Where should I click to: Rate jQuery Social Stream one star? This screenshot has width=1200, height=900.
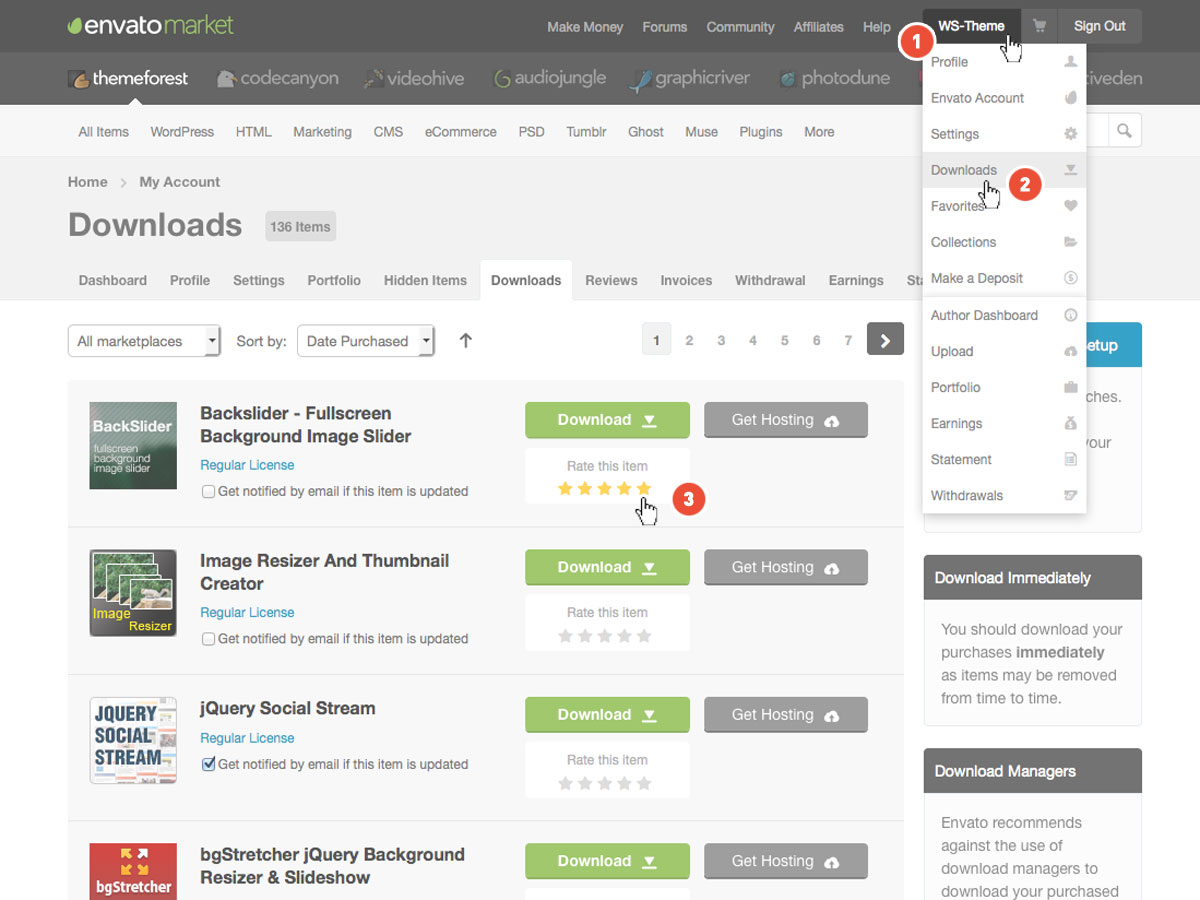point(566,782)
